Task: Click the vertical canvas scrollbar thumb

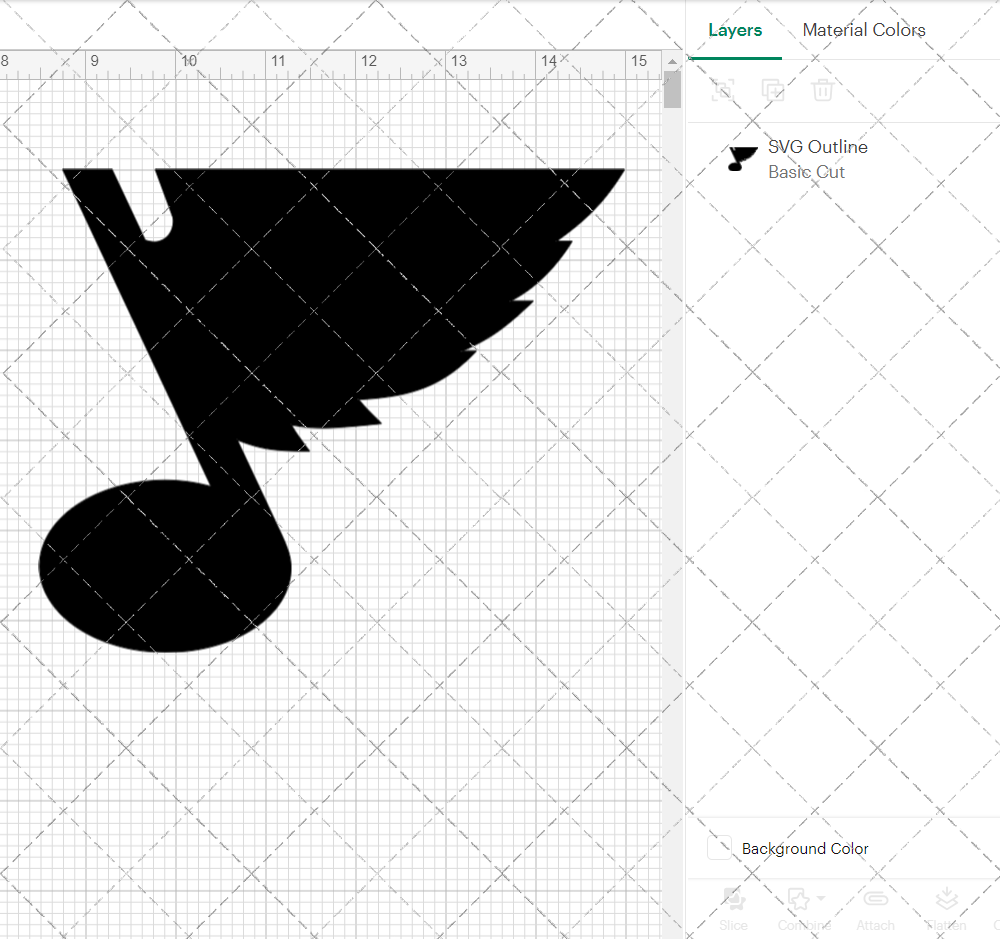Action: coord(672,89)
